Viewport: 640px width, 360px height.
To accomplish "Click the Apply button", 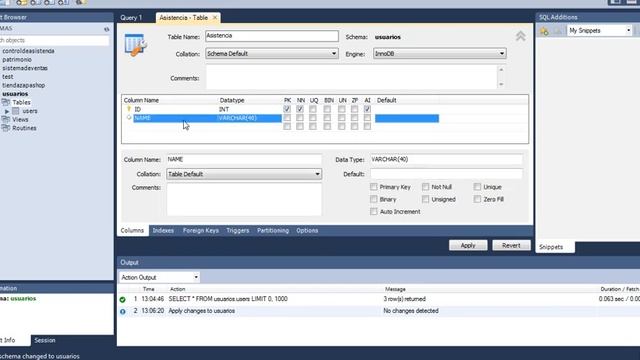I will pyautogui.click(x=468, y=245).
